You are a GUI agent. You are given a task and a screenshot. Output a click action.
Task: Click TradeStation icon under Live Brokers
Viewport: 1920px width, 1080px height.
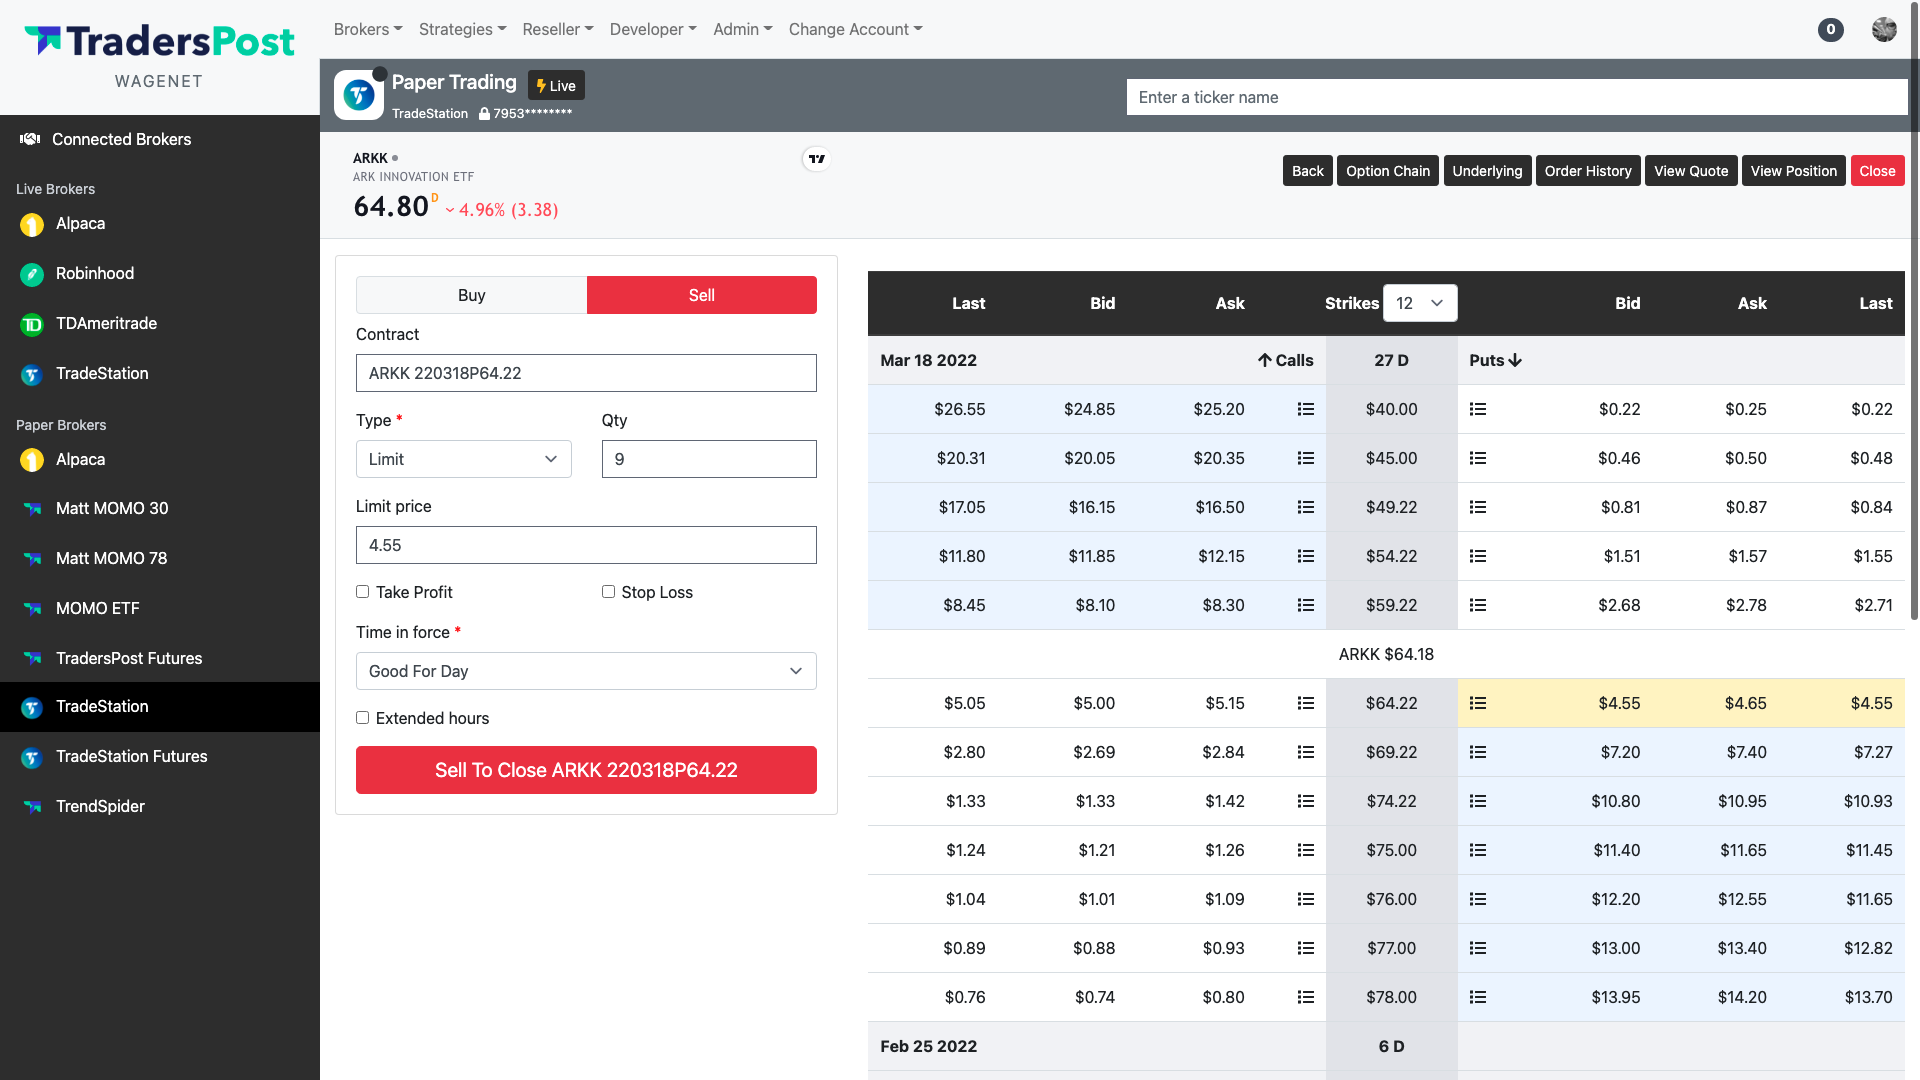tap(32, 374)
